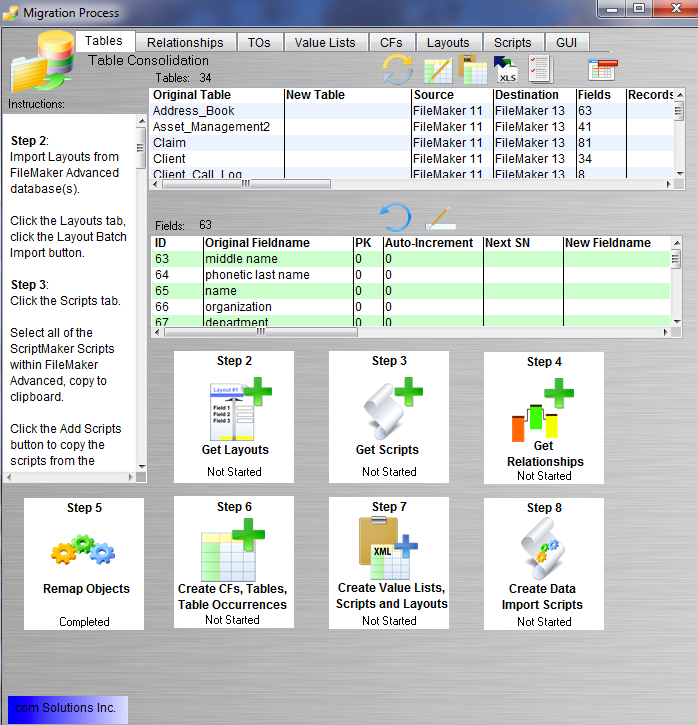Click FileMaker 13 destination in Claim row

pyautogui.click(x=530, y=143)
